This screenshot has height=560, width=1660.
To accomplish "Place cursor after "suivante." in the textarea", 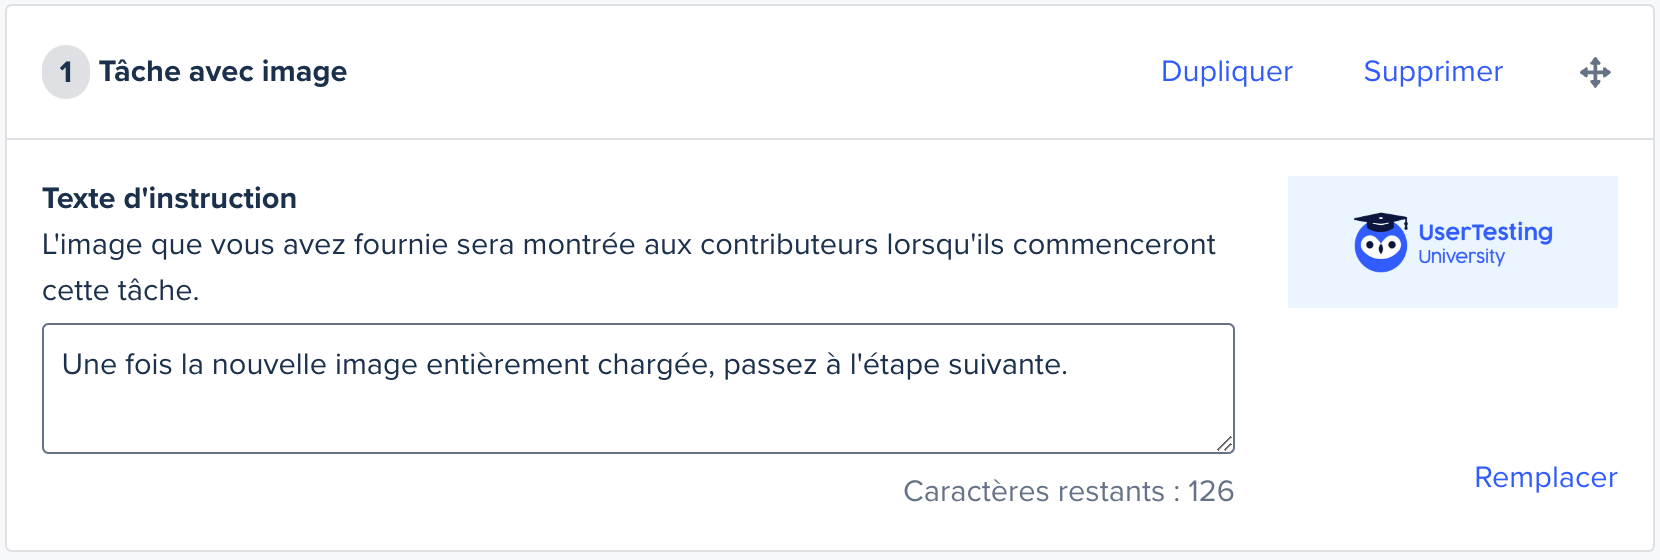I will 1070,365.
